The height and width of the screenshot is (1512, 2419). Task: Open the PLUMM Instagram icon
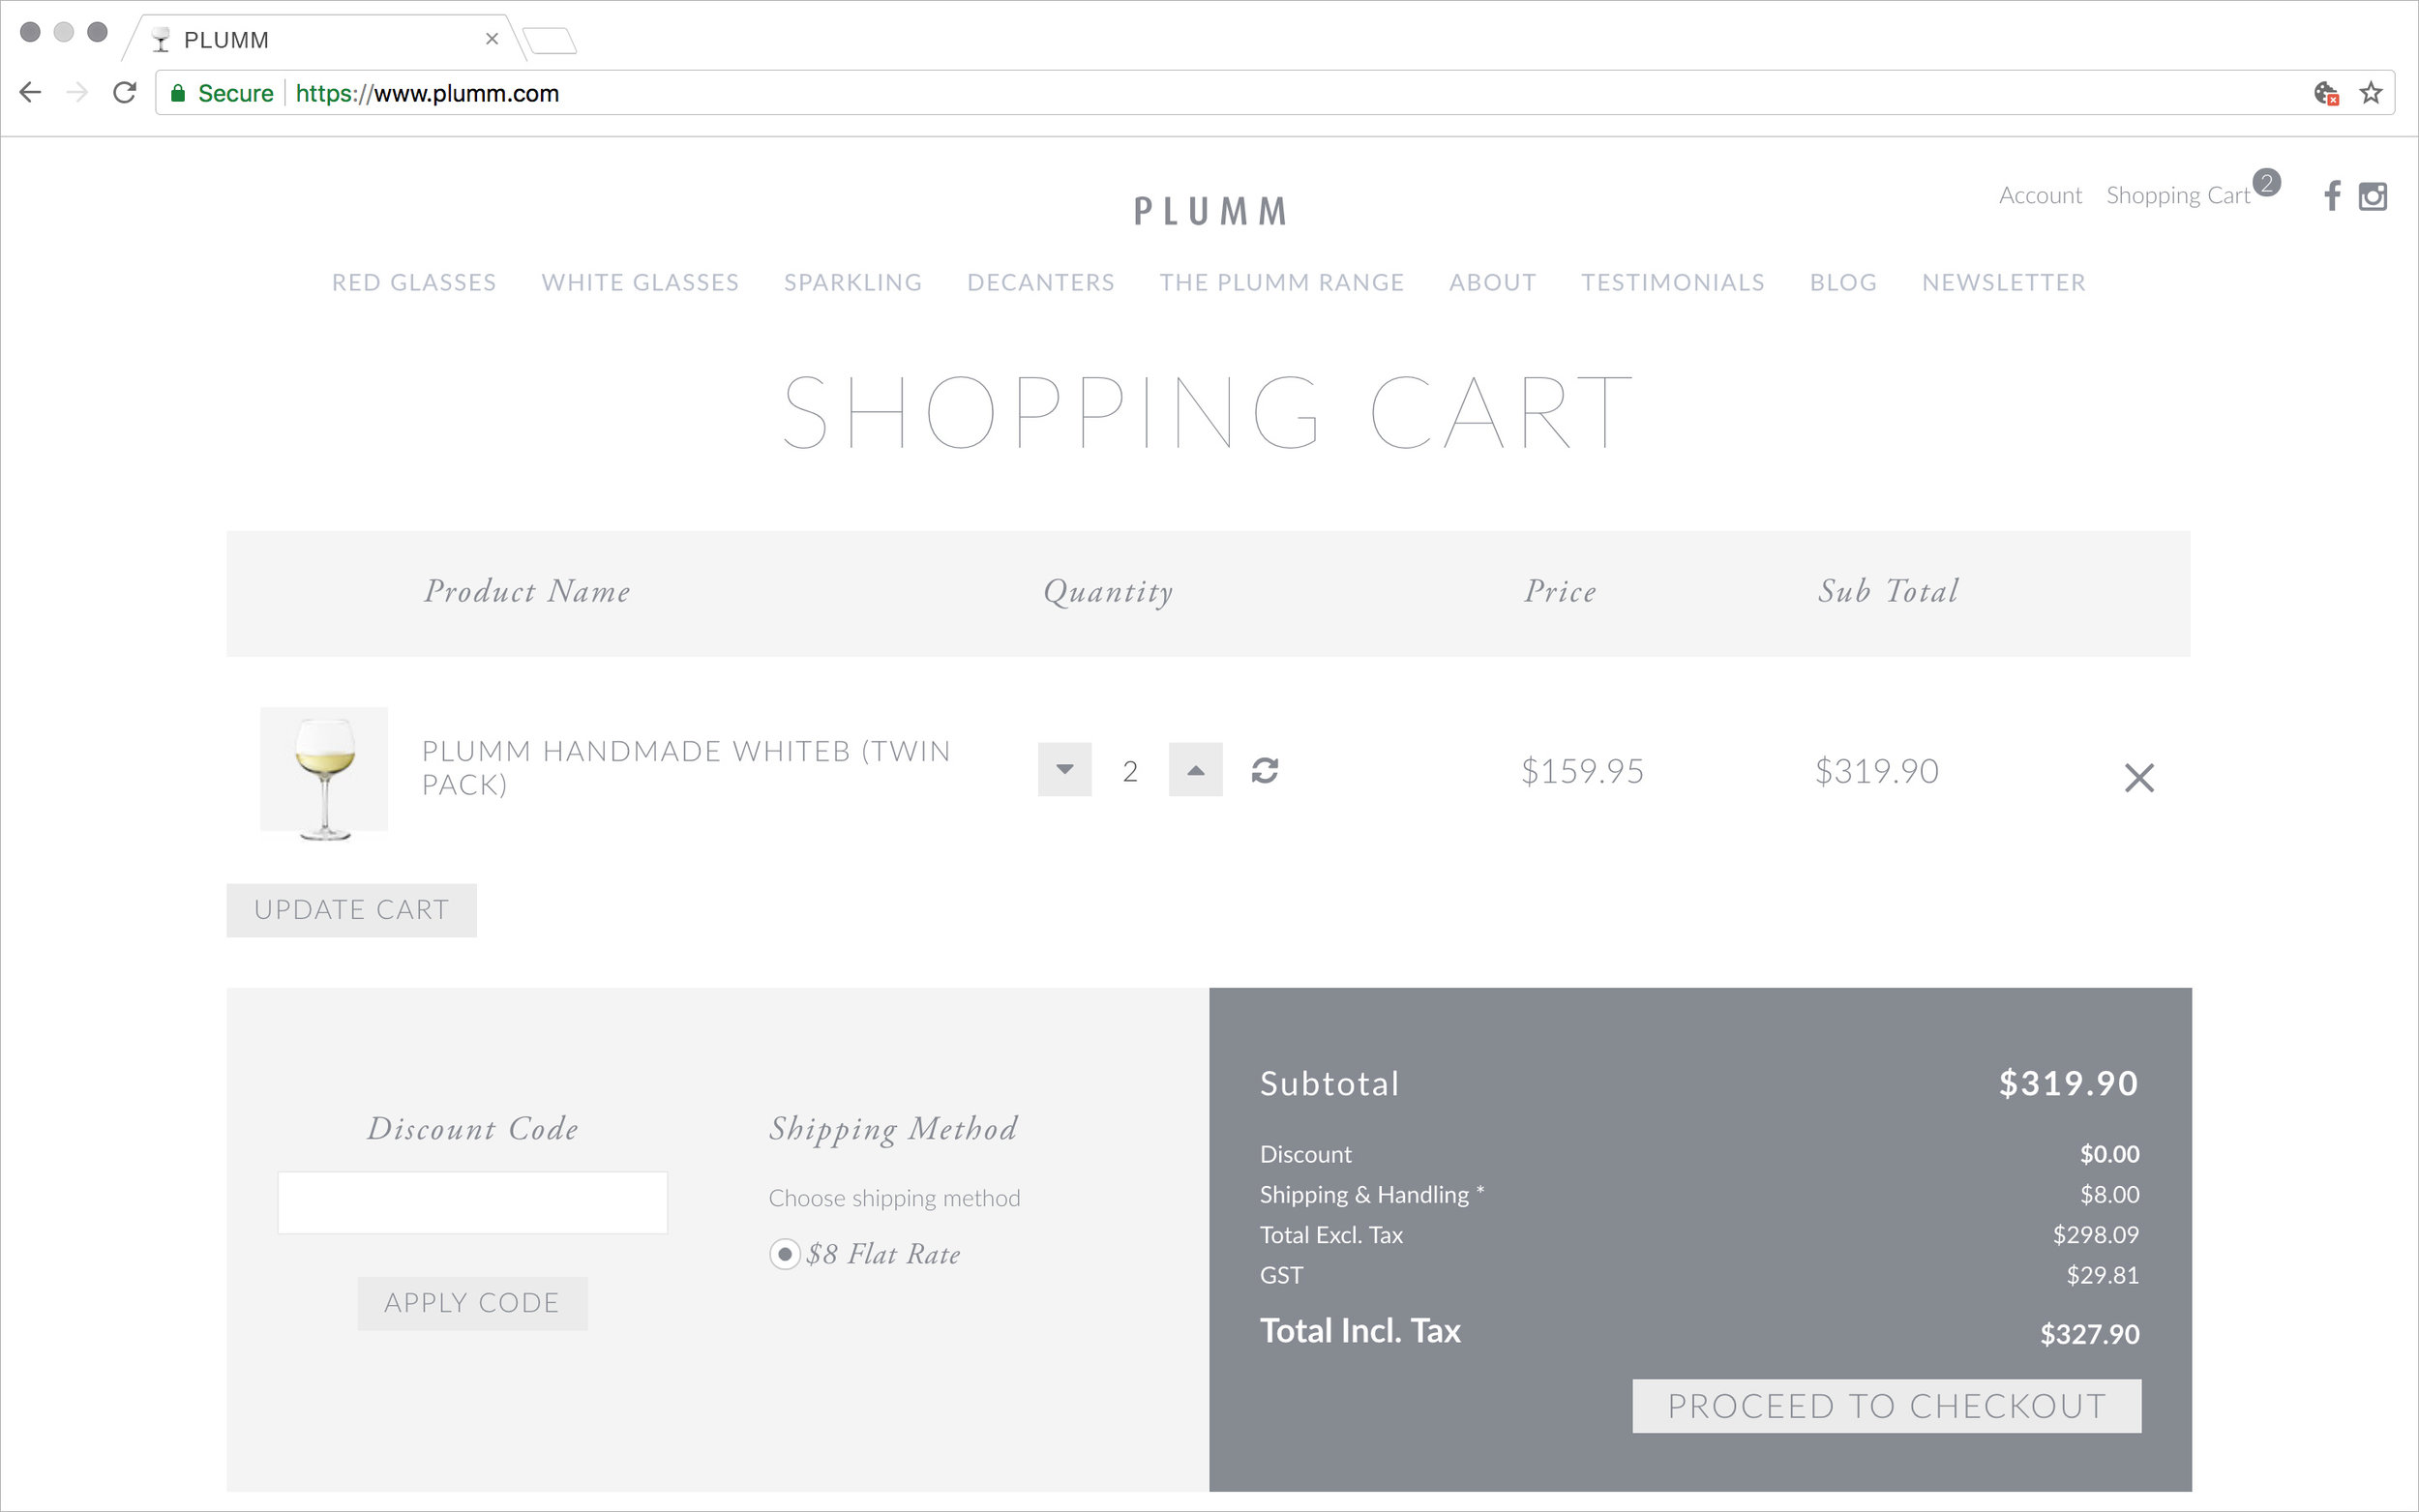[x=2372, y=196]
